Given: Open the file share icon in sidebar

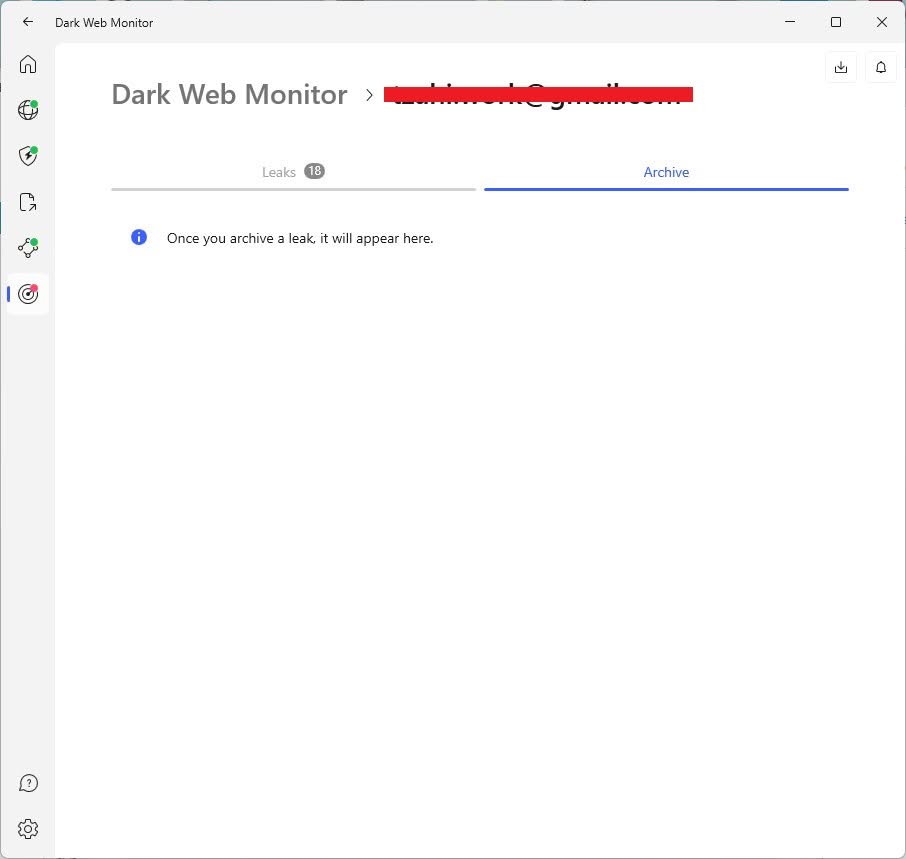Looking at the screenshot, I should tap(28, 202).
